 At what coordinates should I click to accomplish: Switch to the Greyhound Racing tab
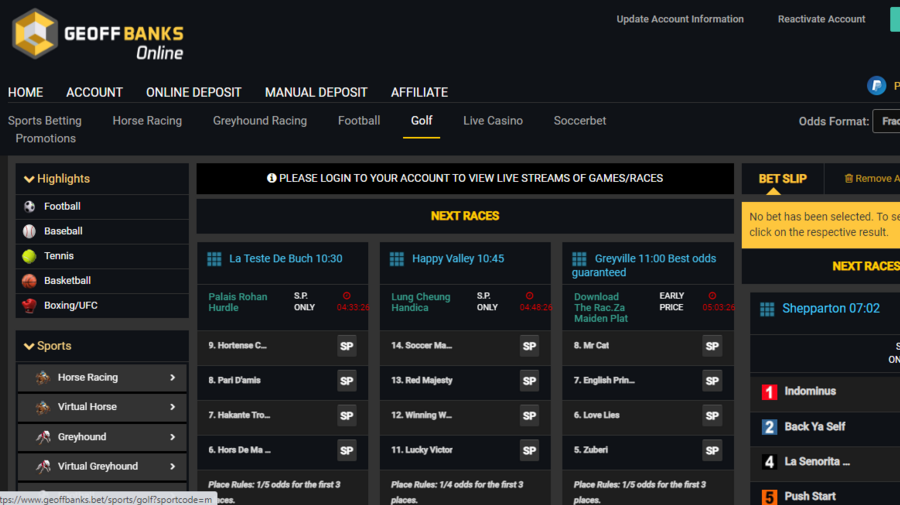(259, 121)
